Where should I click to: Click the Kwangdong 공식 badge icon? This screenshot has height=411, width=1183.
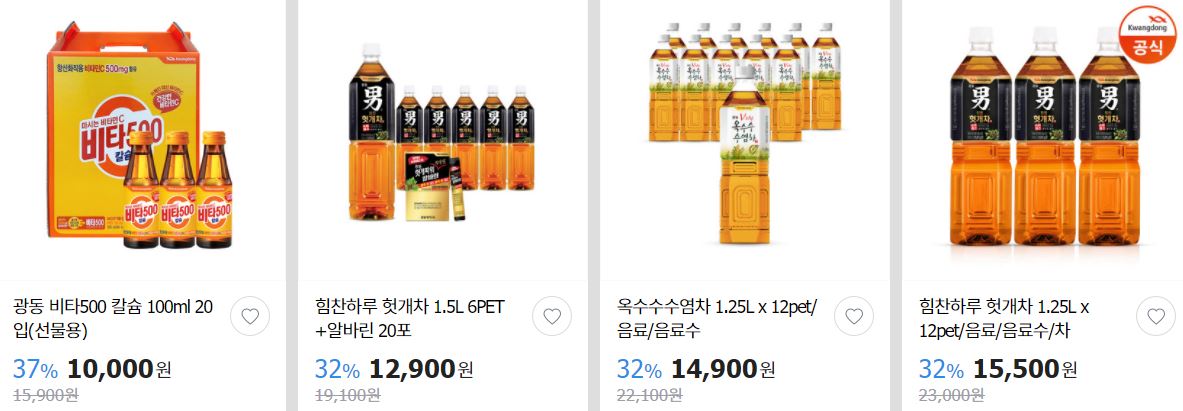coord(1147,35)
